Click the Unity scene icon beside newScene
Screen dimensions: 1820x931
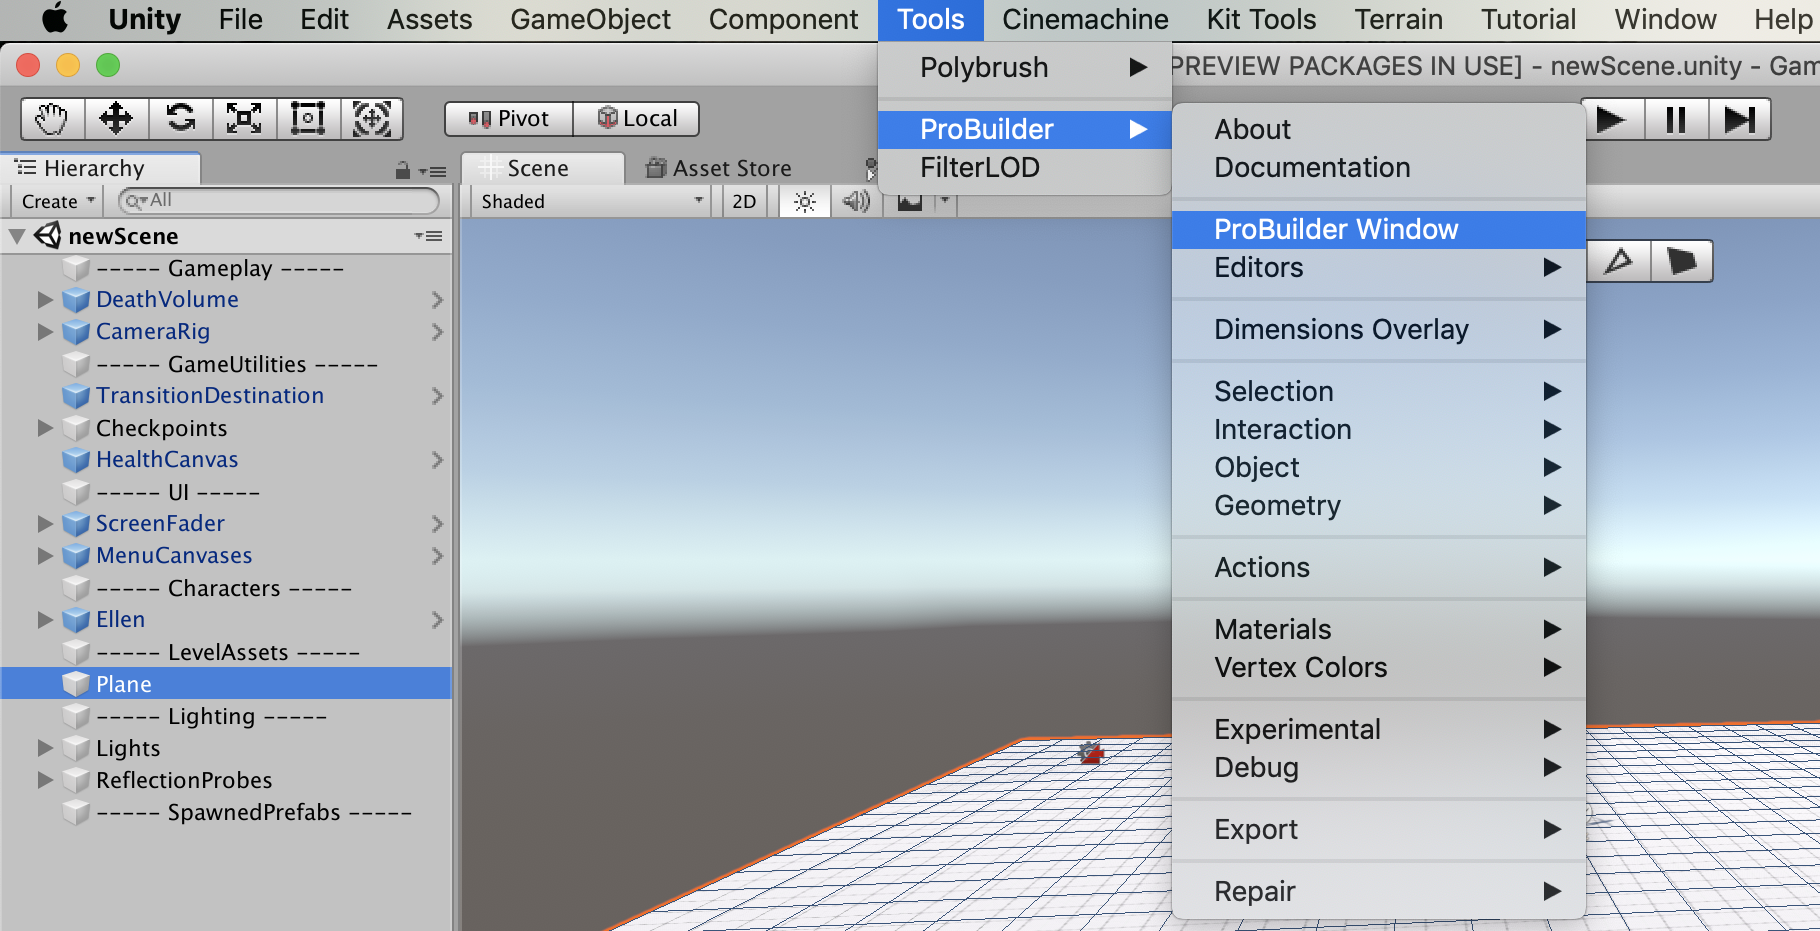pos(47,236)
